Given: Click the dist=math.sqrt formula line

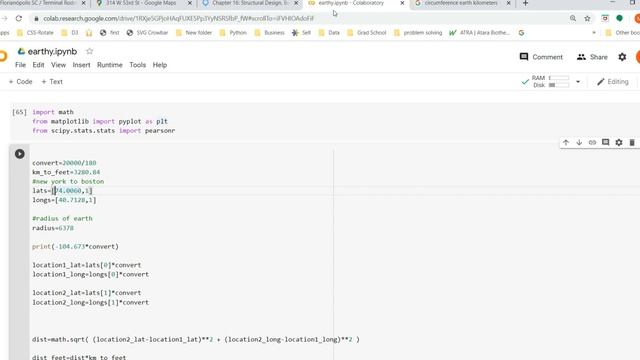Looking at the screenshot, I should coord(196,340).
